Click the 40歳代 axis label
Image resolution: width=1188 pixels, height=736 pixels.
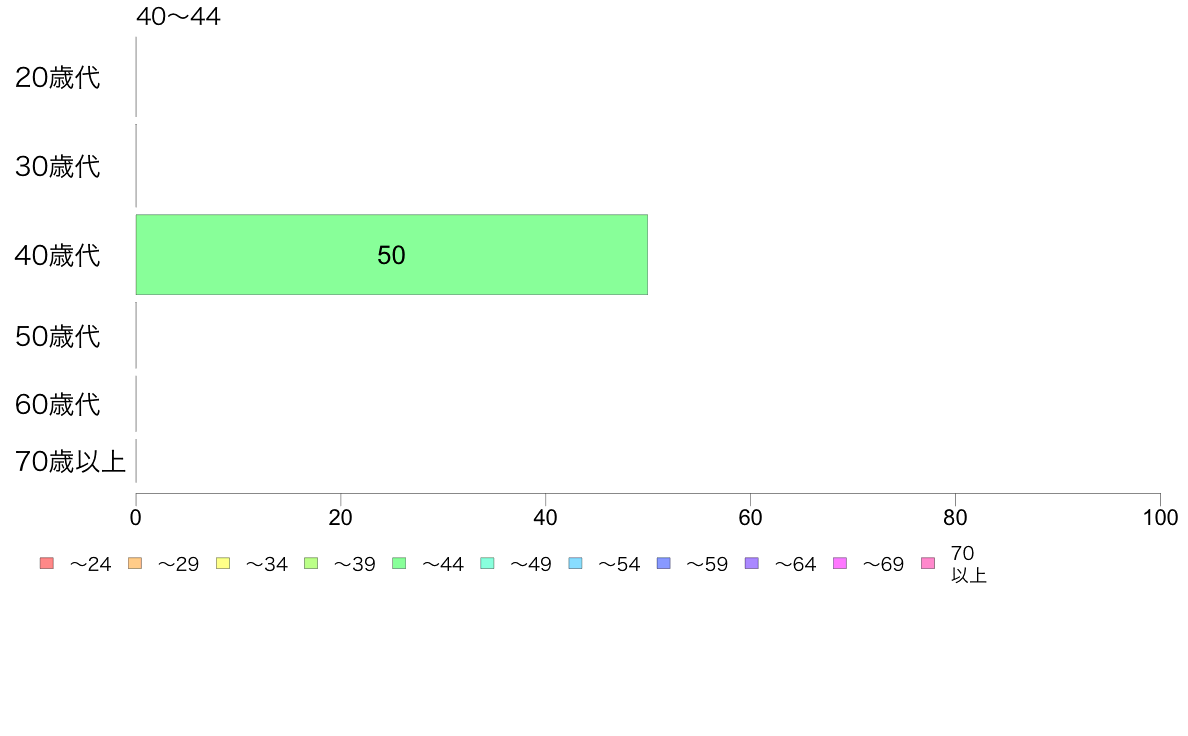(58, 255)
